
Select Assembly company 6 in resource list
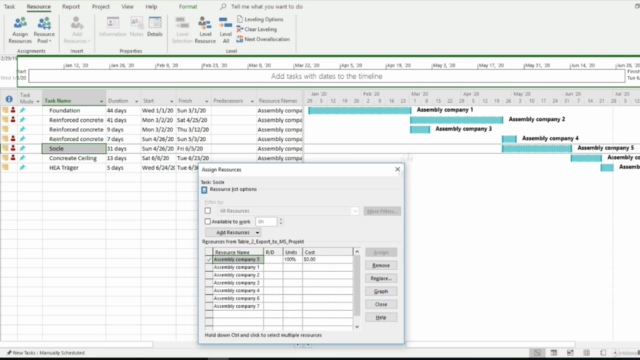click(x=237, y=298)
